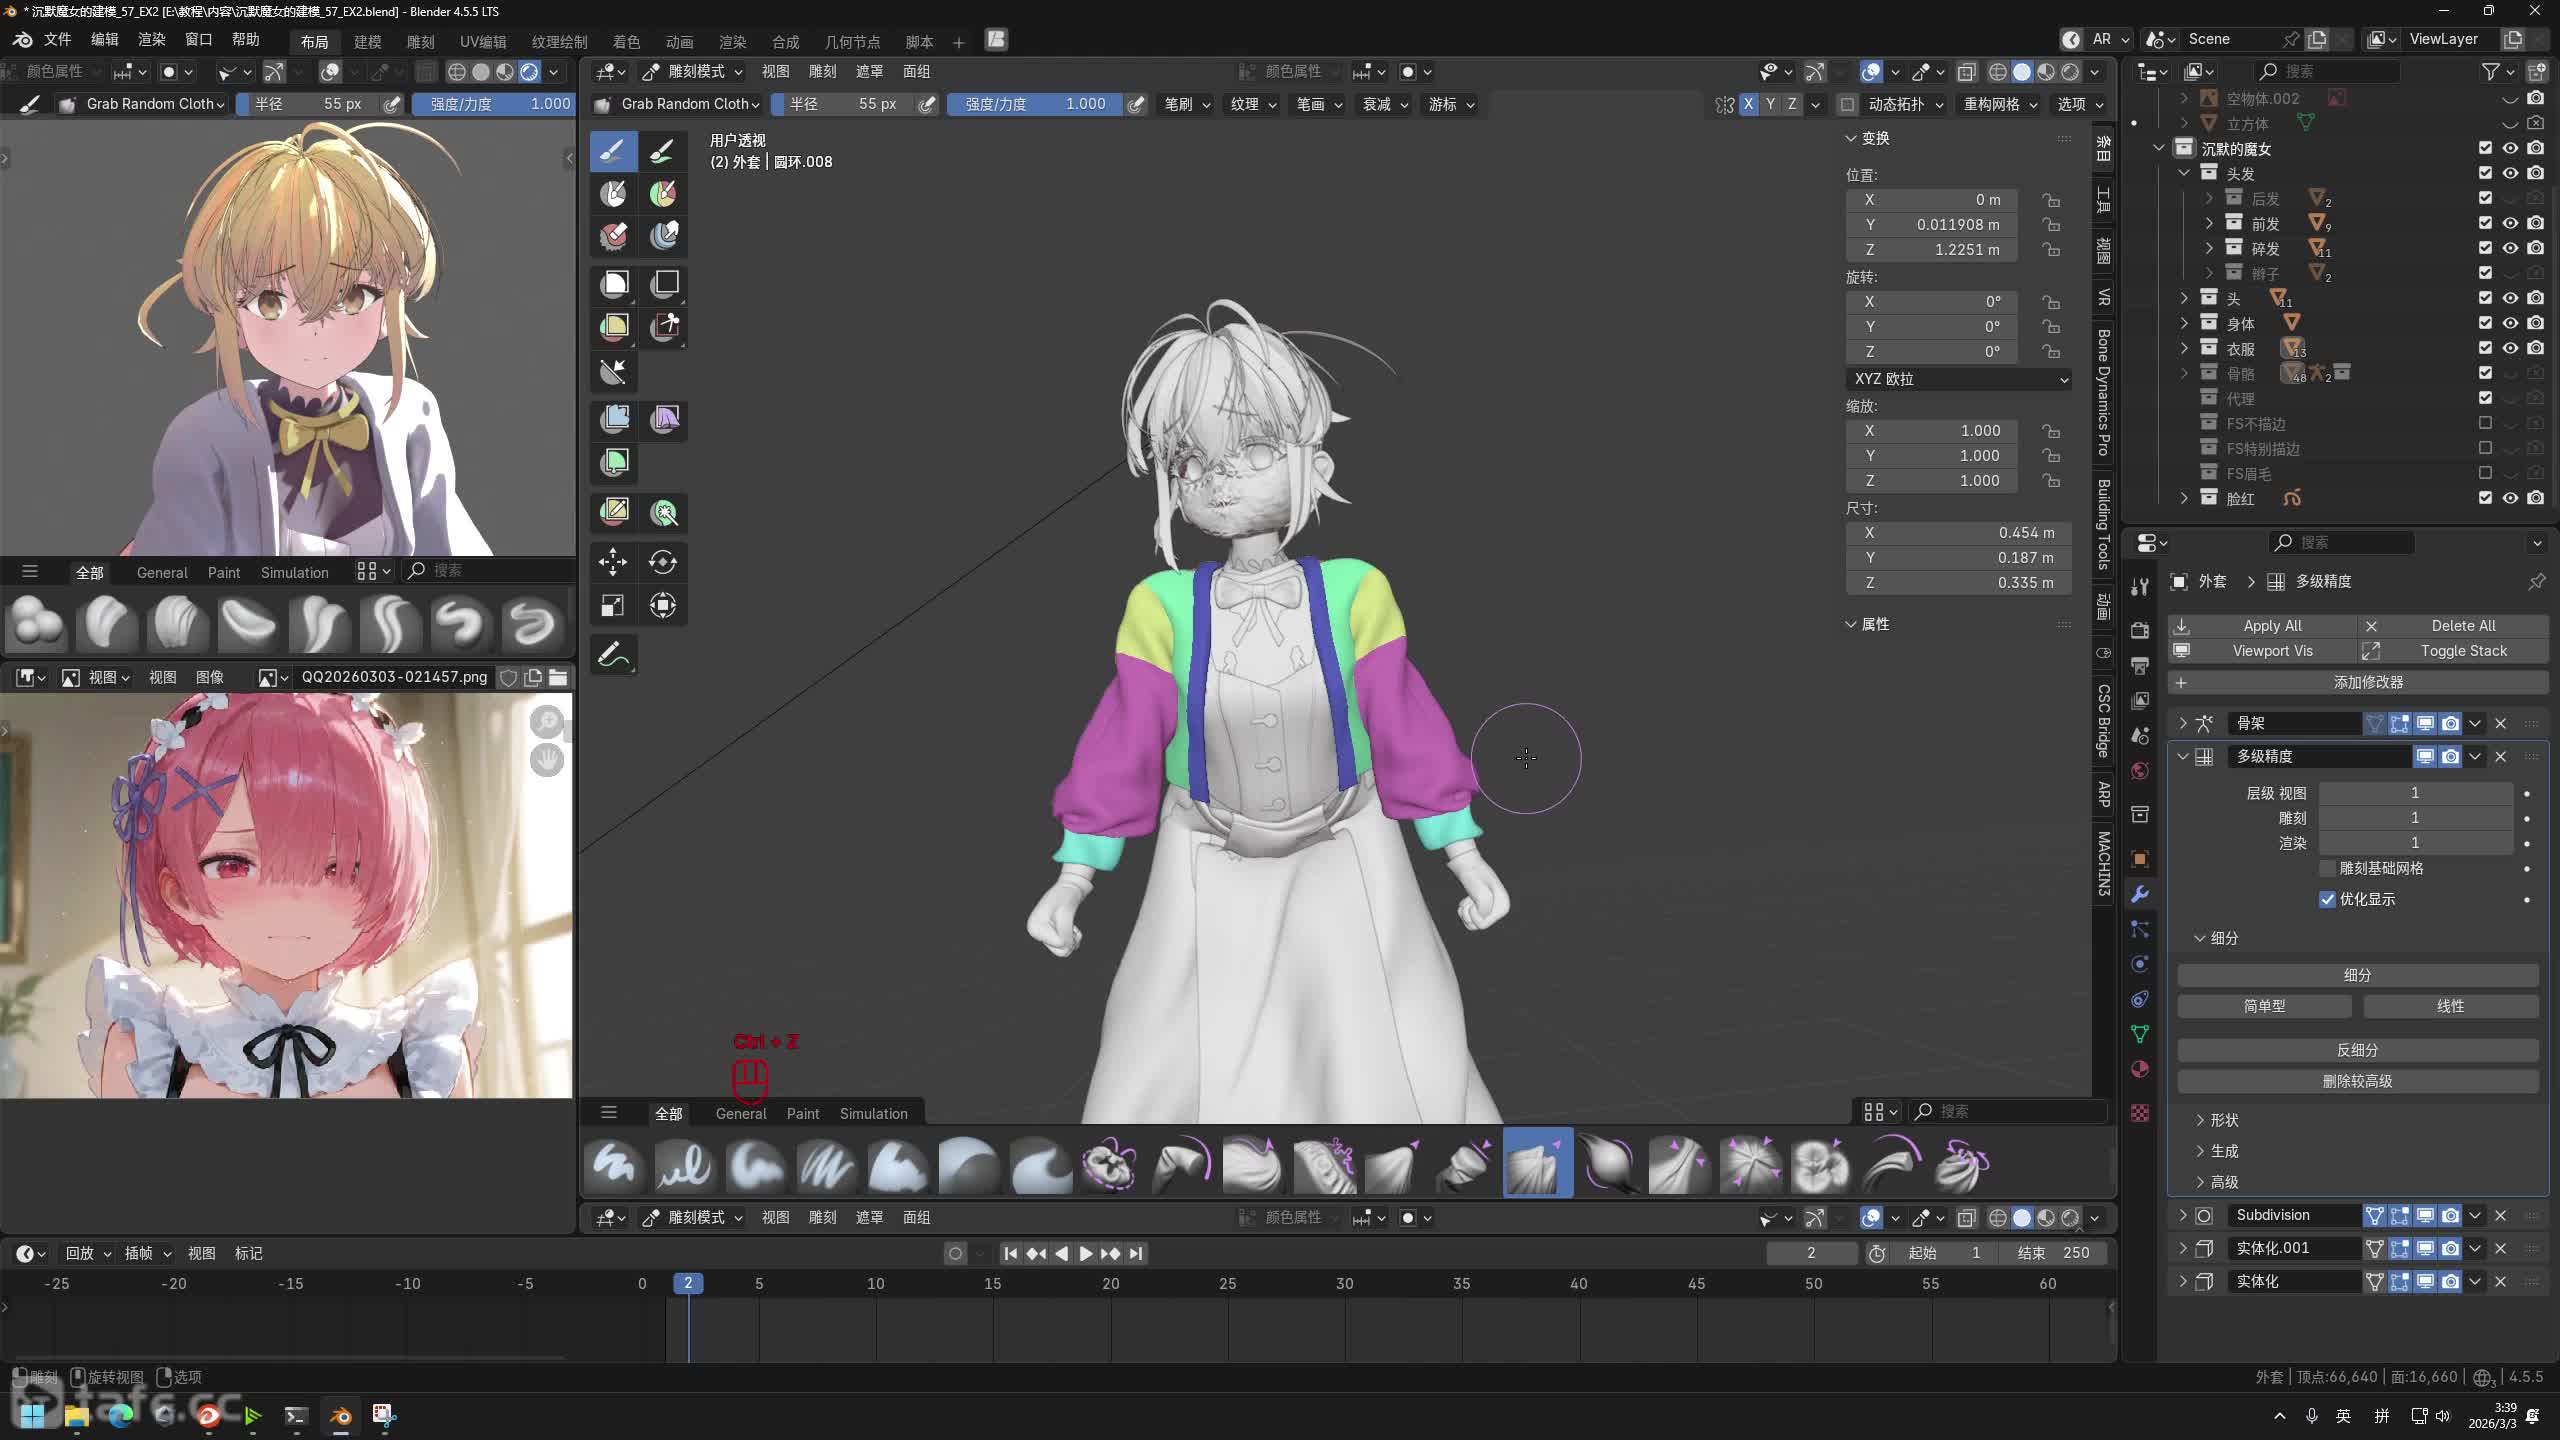The height and width of the screenshot is (1440, 2560).
Task: Select the Scale tool icon
Action: (x=613, y=606)
